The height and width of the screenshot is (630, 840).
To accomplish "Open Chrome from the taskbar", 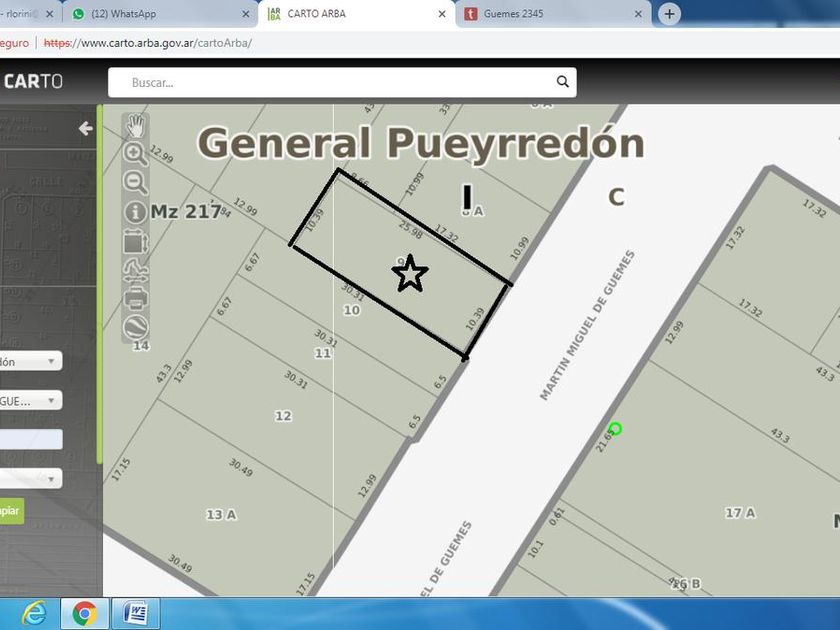I will pyautogui.click(x=85, y=613).
